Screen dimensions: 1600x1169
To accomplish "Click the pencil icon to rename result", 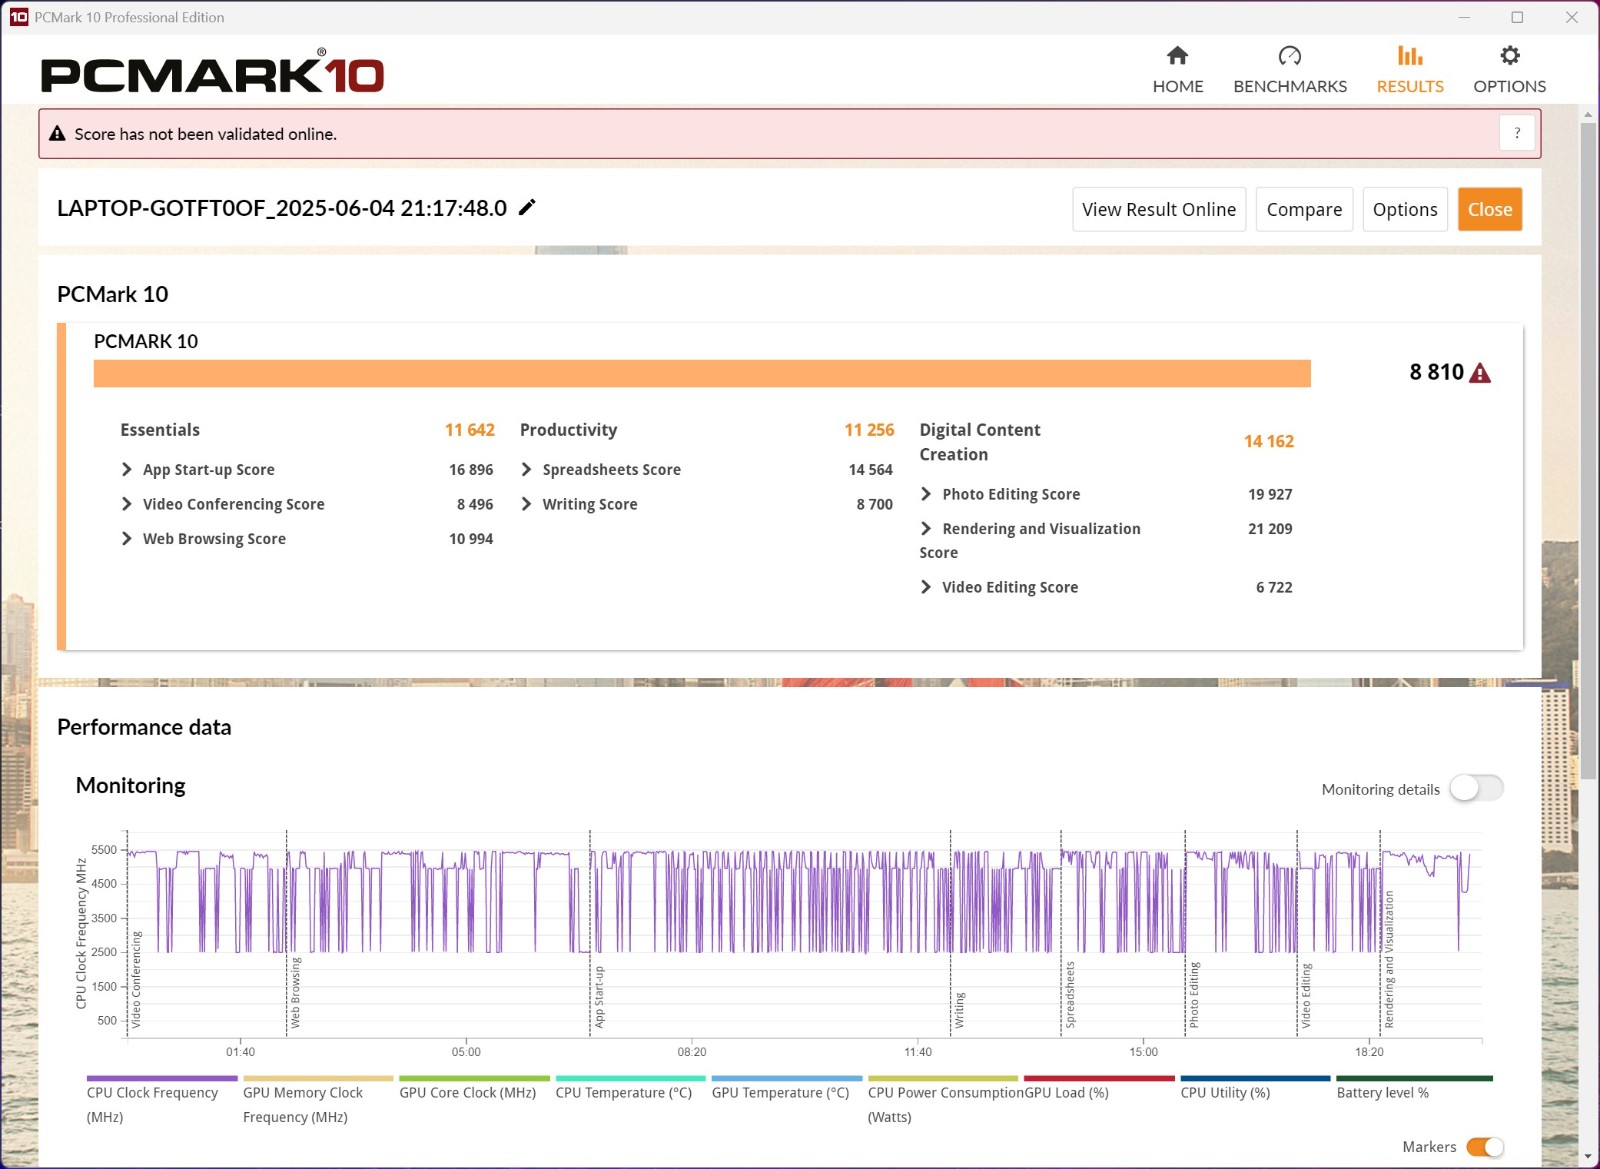I will (527, 207).
